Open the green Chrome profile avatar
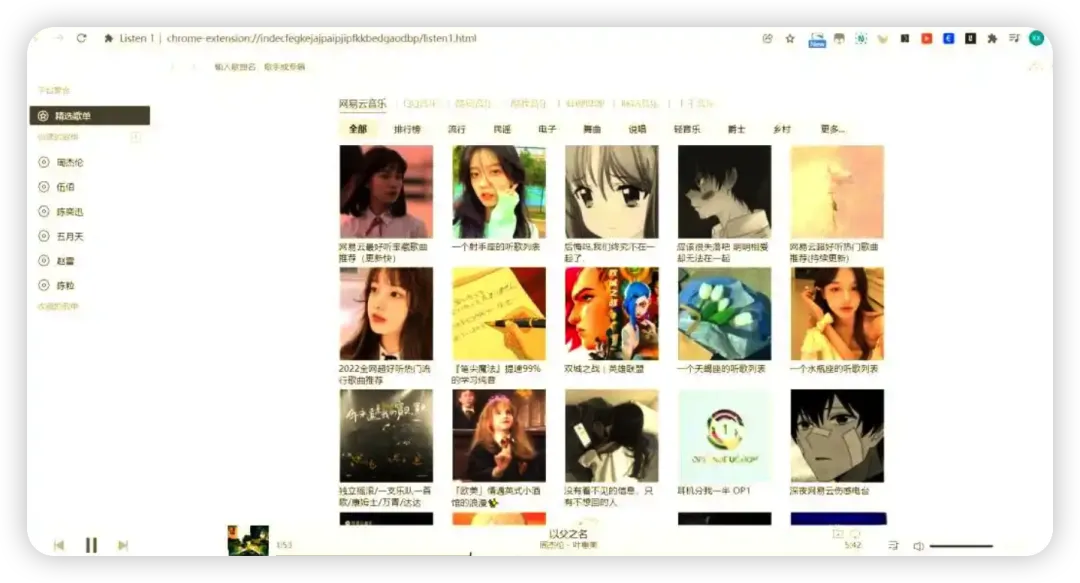Screen dimensions: 1080x583 coord(1036,39)
